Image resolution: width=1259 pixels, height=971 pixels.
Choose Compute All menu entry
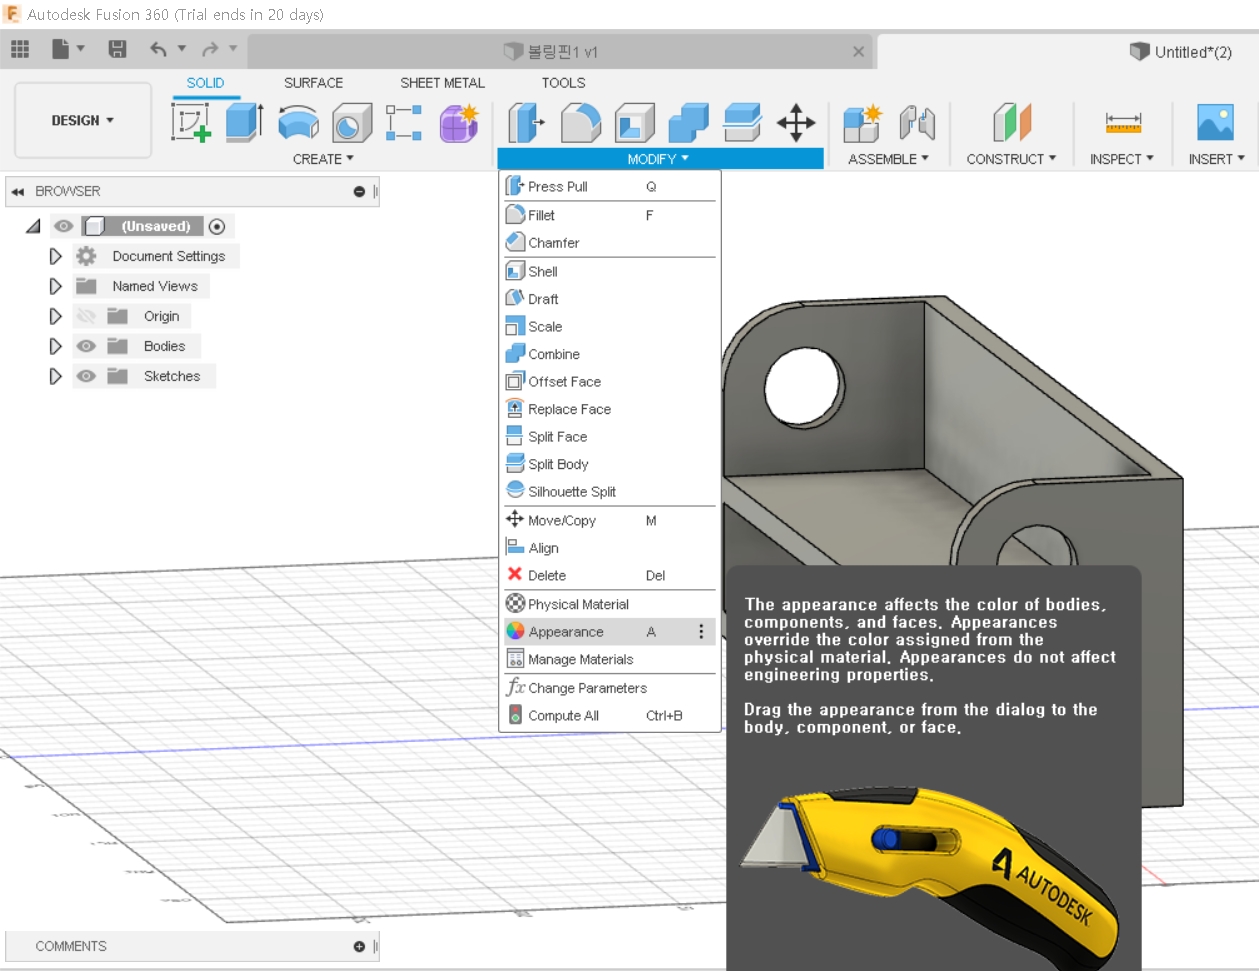610,716
